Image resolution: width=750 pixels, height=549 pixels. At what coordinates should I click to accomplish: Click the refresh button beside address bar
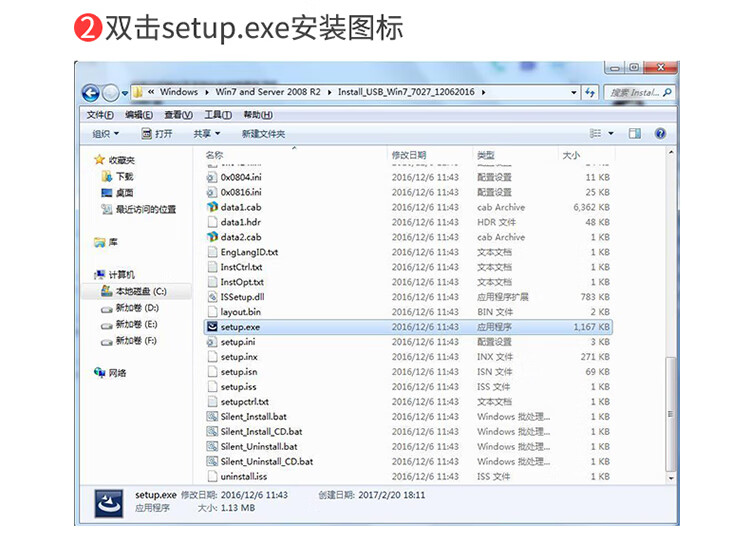[x=592, y=92]
